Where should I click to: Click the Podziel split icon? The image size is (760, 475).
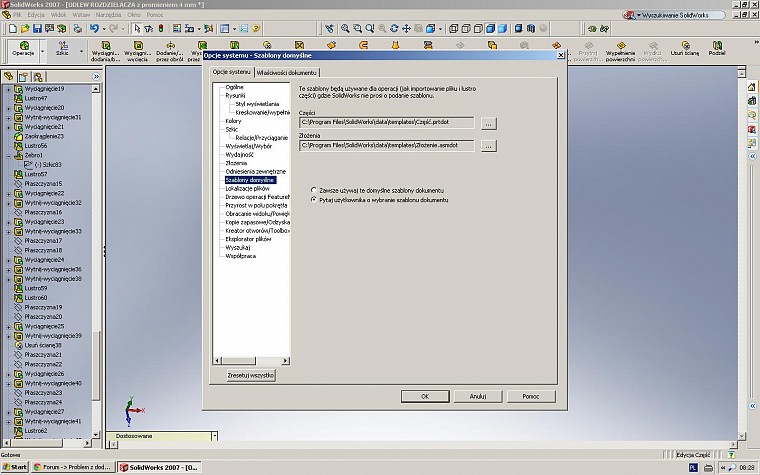pyautogui.click(x=717, y=49)
